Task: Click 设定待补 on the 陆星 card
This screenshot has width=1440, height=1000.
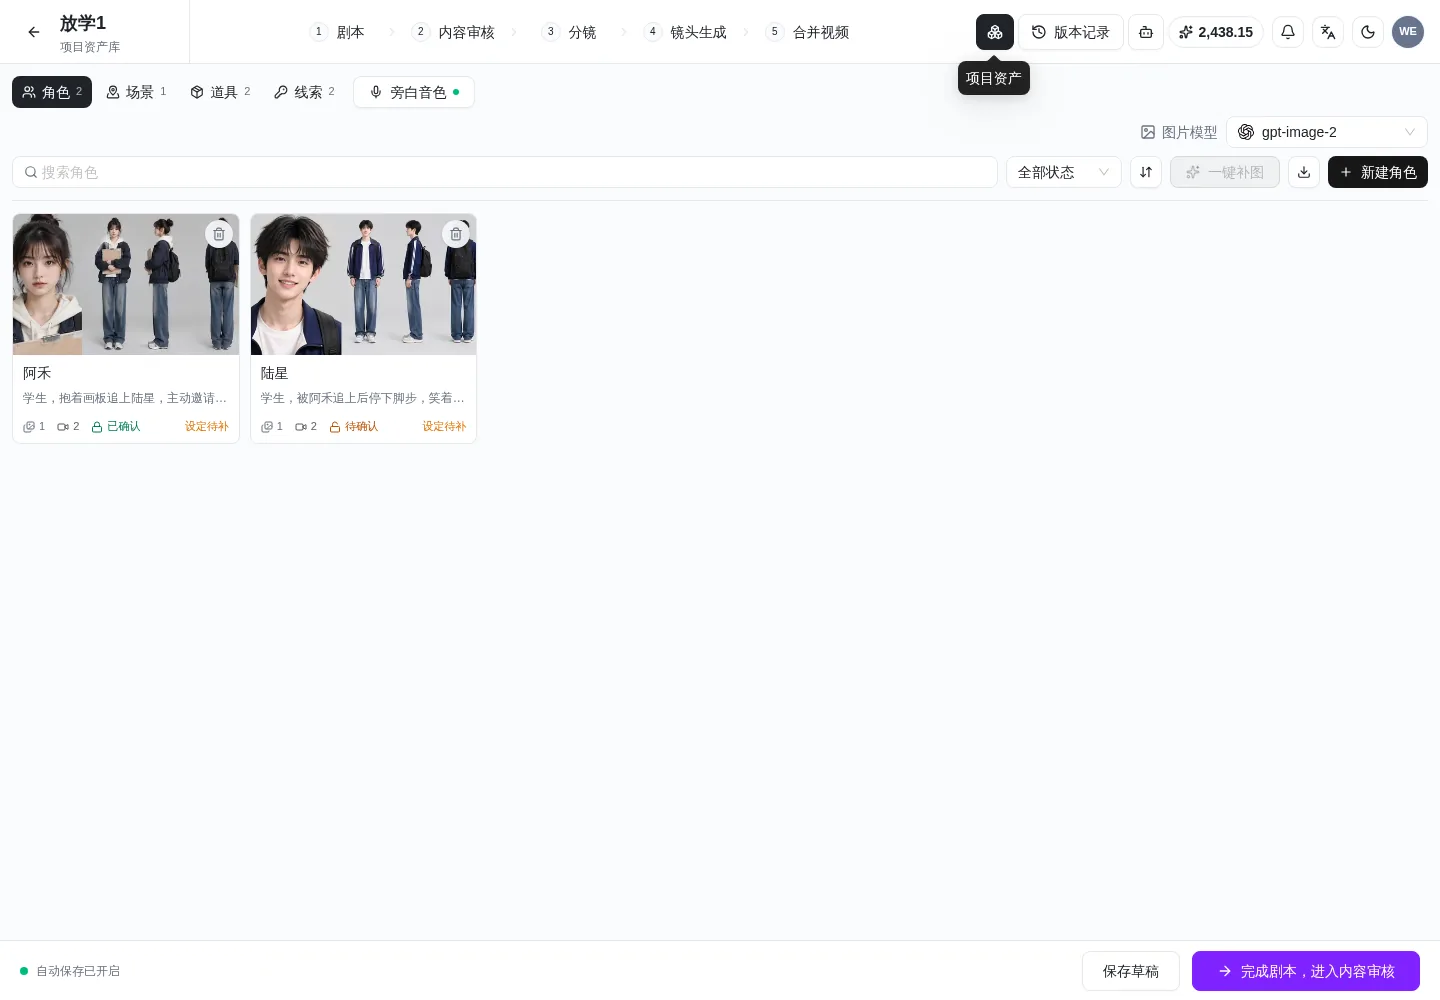Action: coord(444,427)
